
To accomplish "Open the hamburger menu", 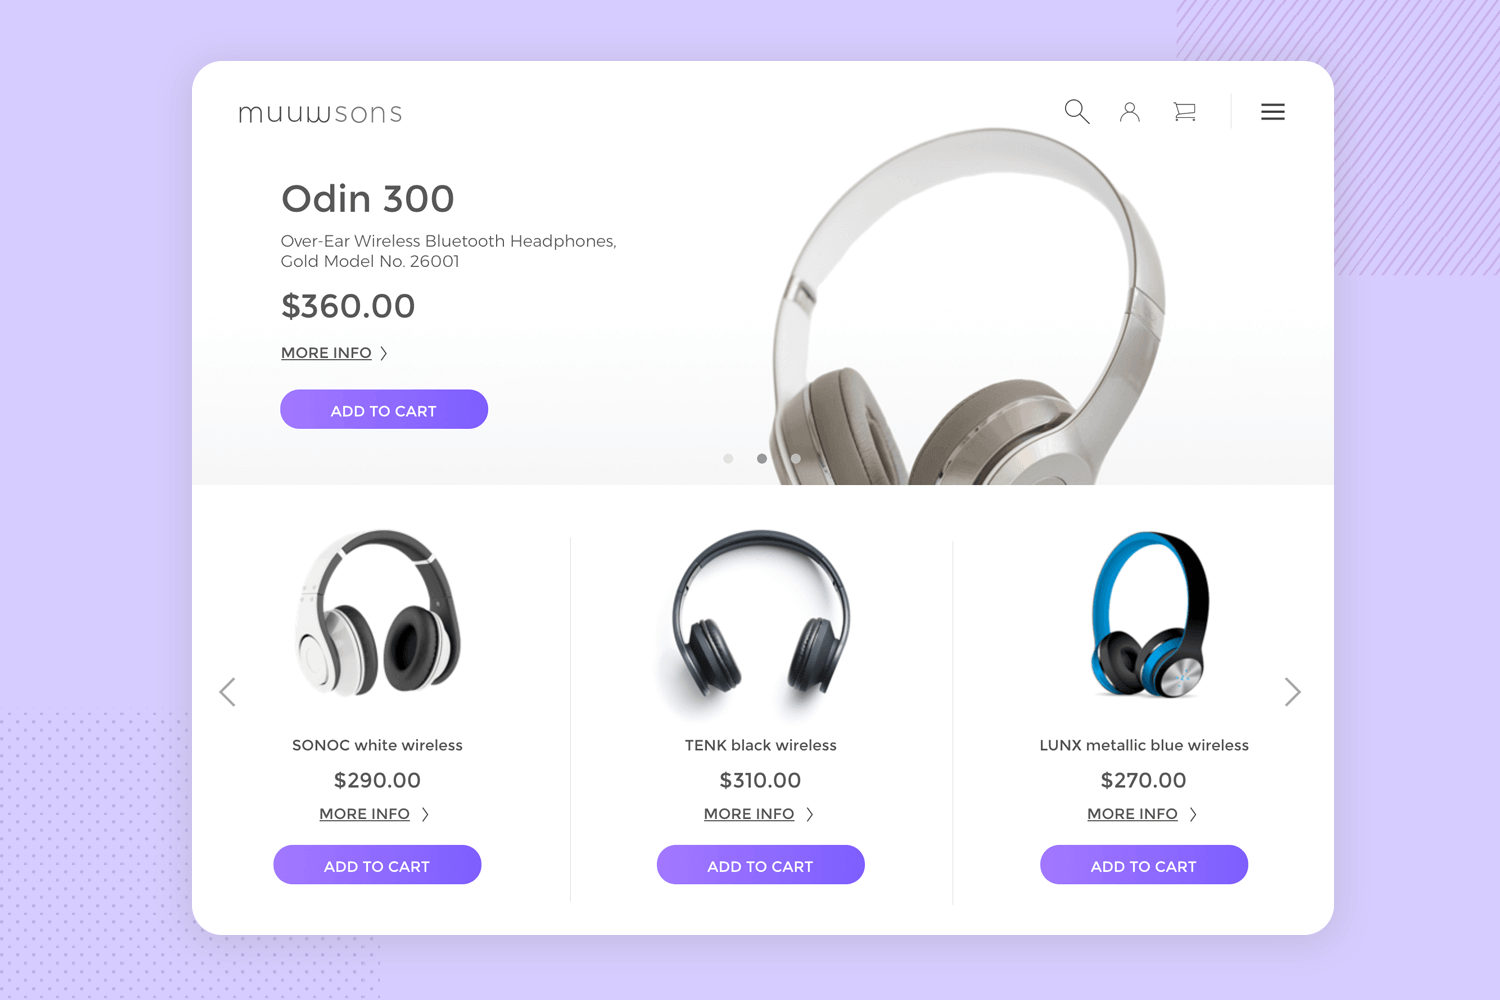I will click(x=1273, y=112).
